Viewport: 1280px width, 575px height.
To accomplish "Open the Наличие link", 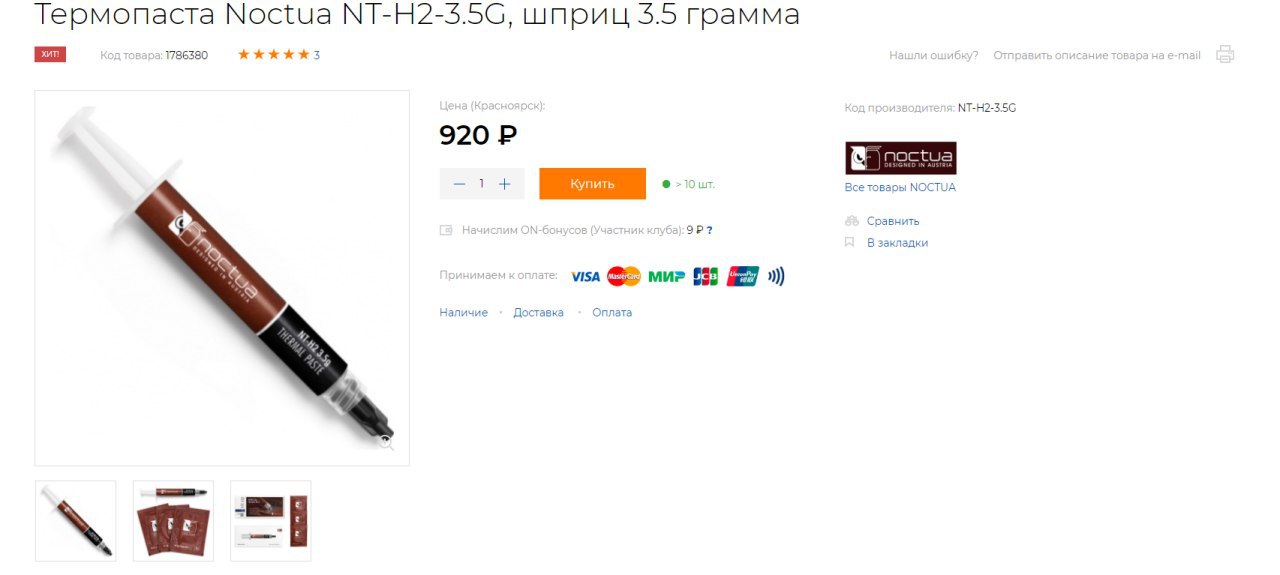I will click(464, 312).
